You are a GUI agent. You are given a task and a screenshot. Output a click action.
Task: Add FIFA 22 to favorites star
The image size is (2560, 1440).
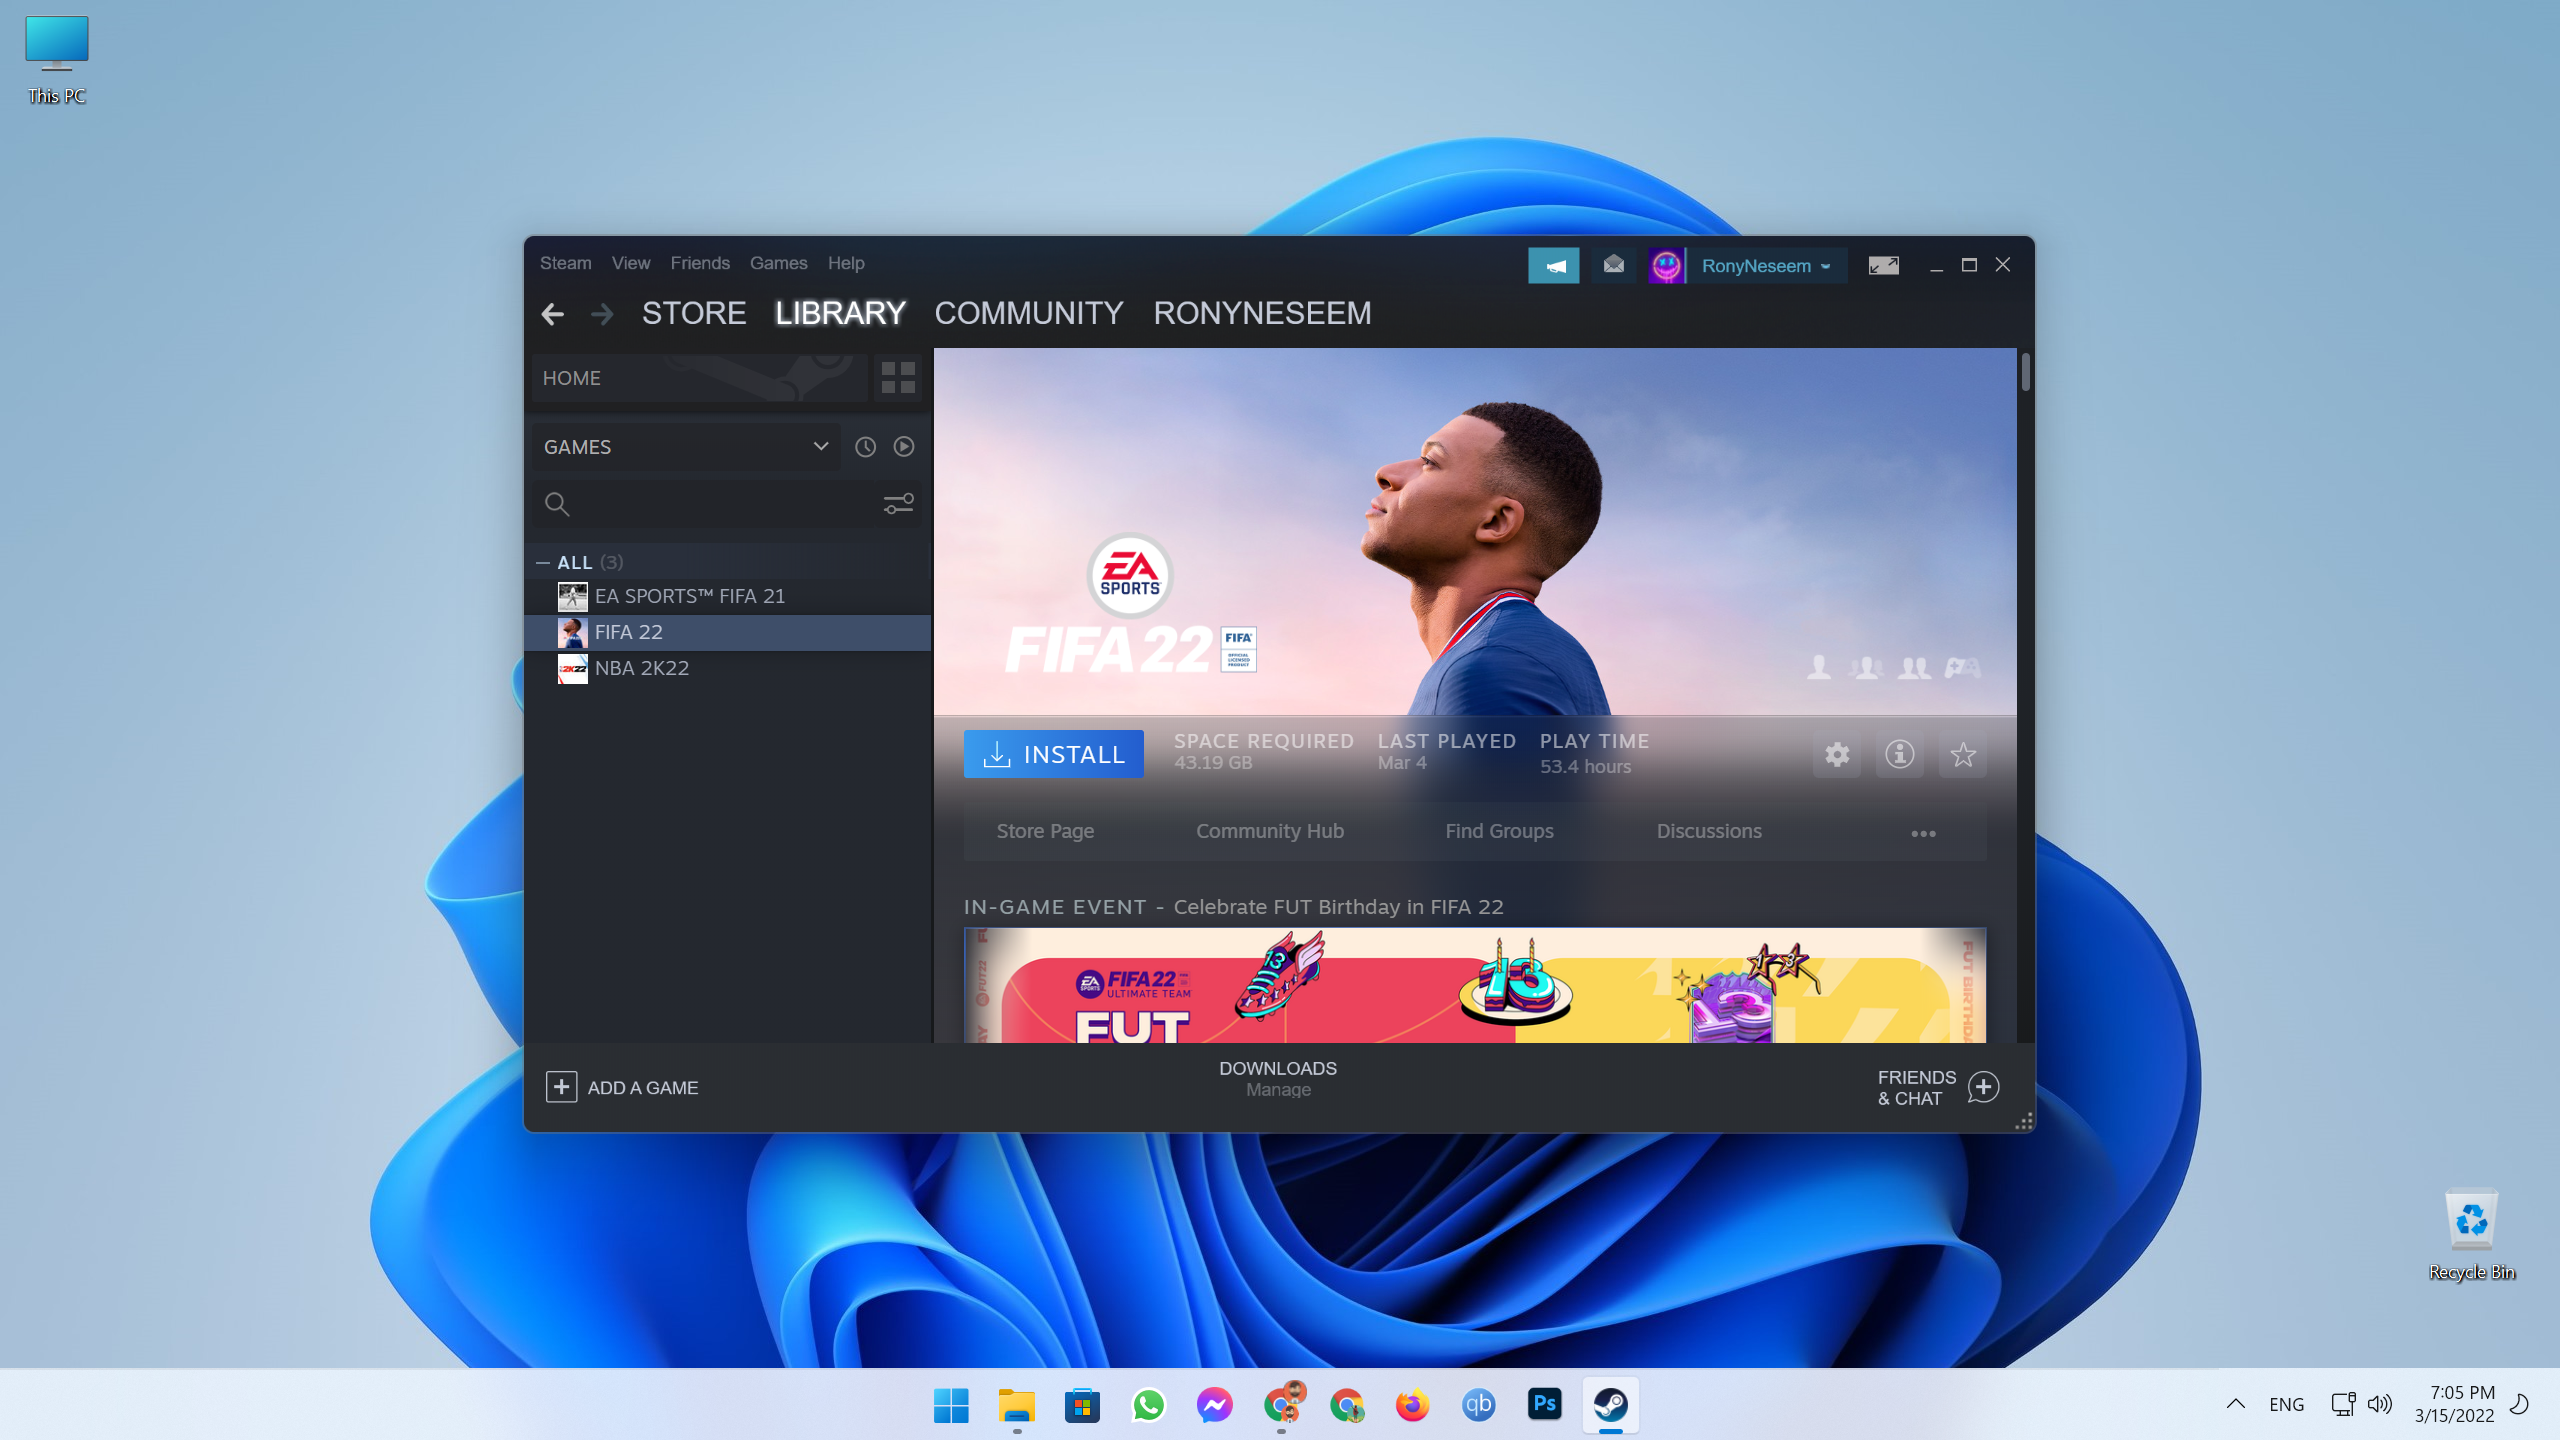1963,754
